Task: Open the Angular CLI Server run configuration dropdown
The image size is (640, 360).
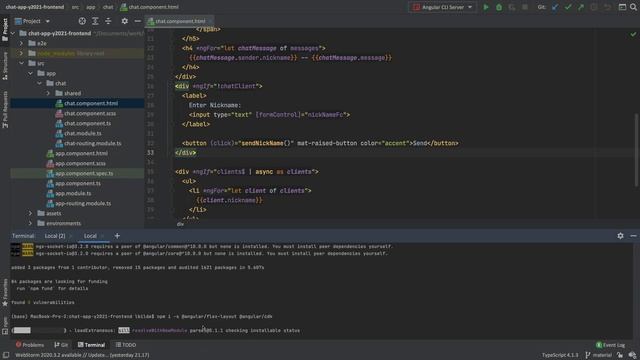Action: click(x=442, y=7)
